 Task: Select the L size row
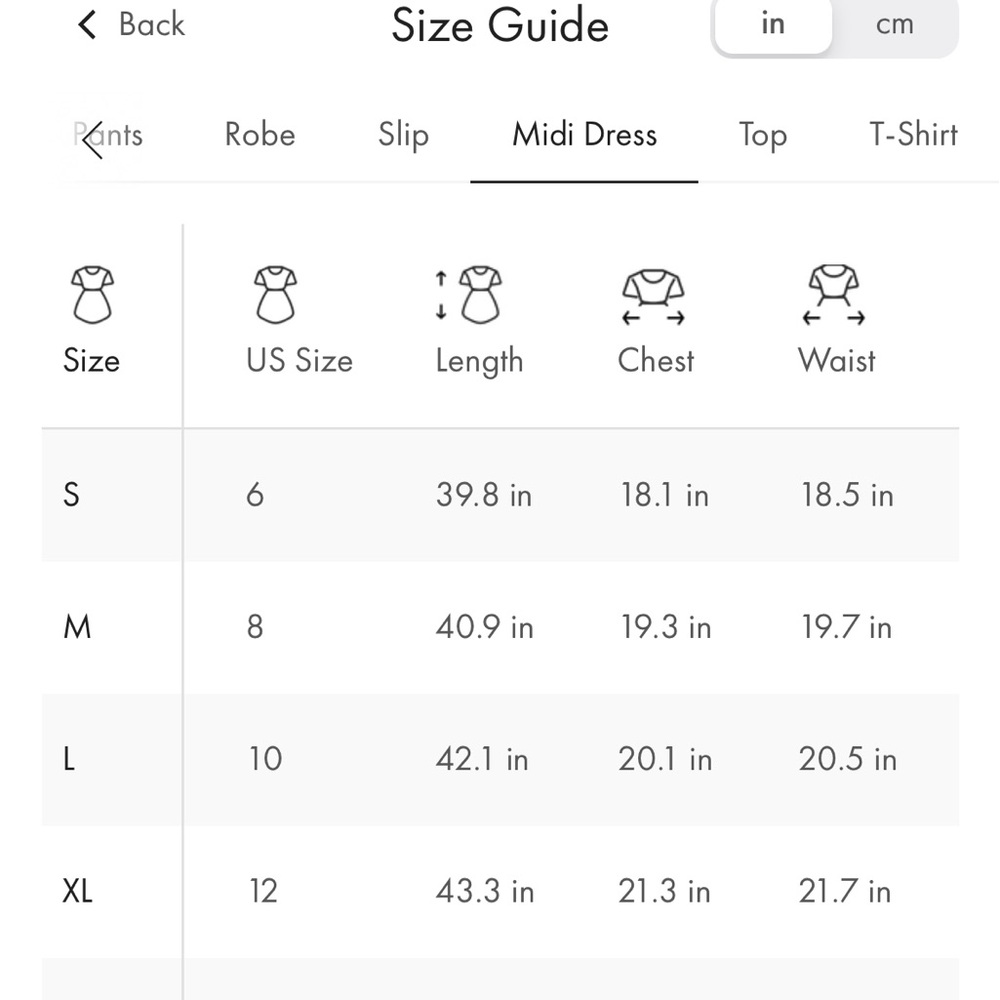[500, 760]
